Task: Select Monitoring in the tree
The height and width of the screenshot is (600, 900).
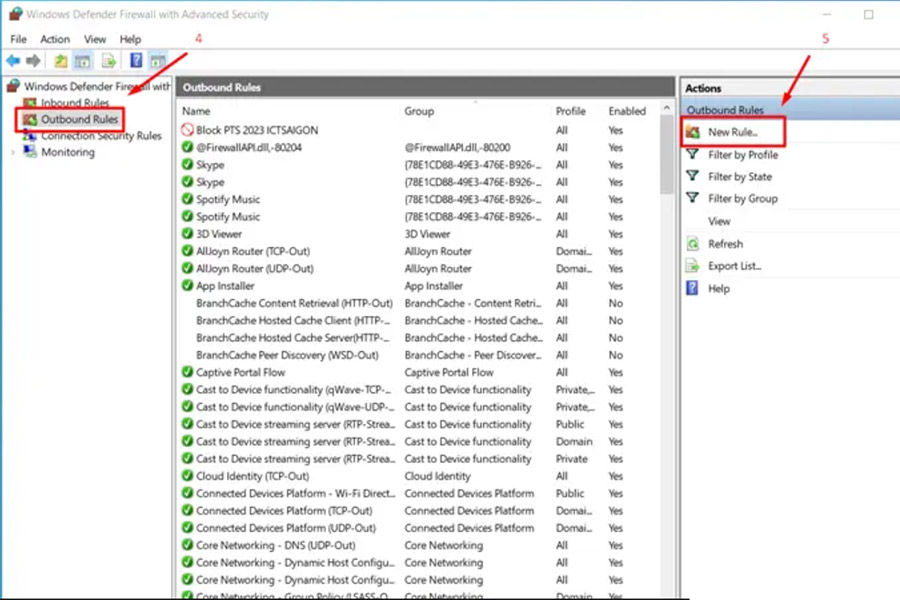Action: click(68, 152)
